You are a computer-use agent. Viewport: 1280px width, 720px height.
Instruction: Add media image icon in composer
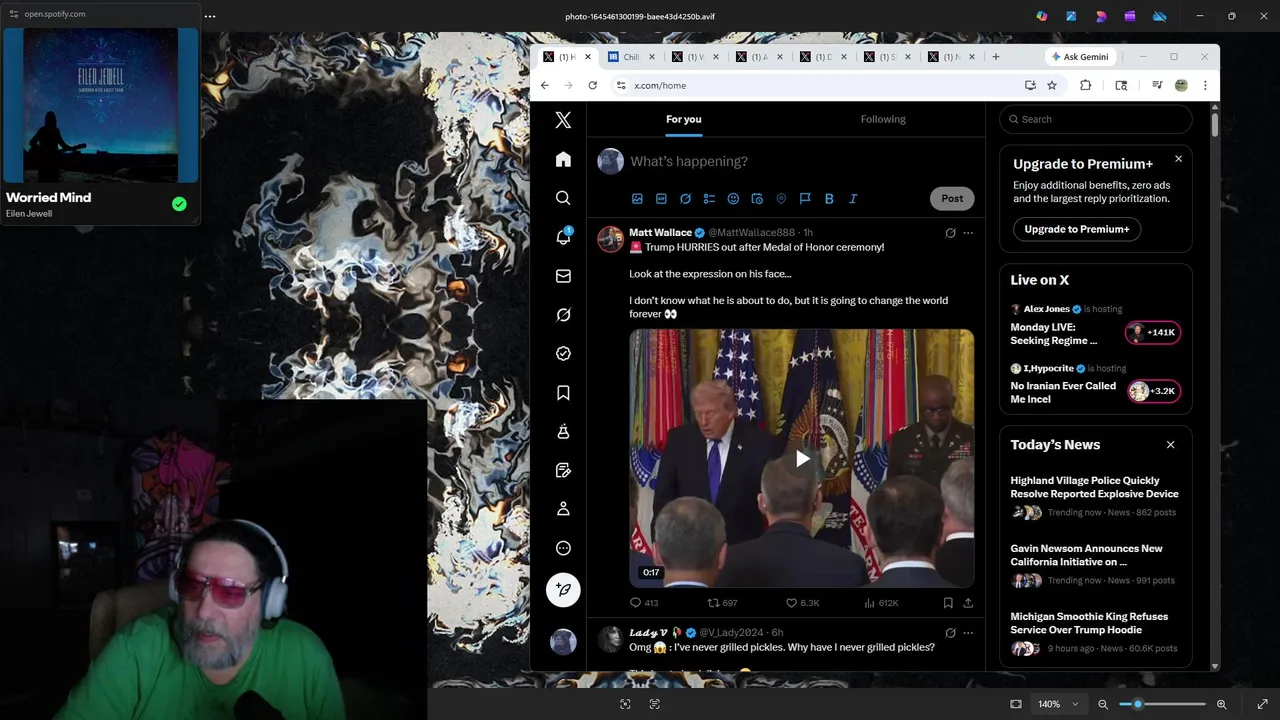(637, 199)
